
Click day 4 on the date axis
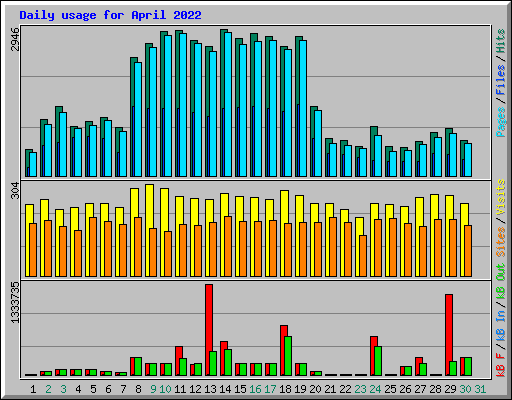(x=78, y=389)
